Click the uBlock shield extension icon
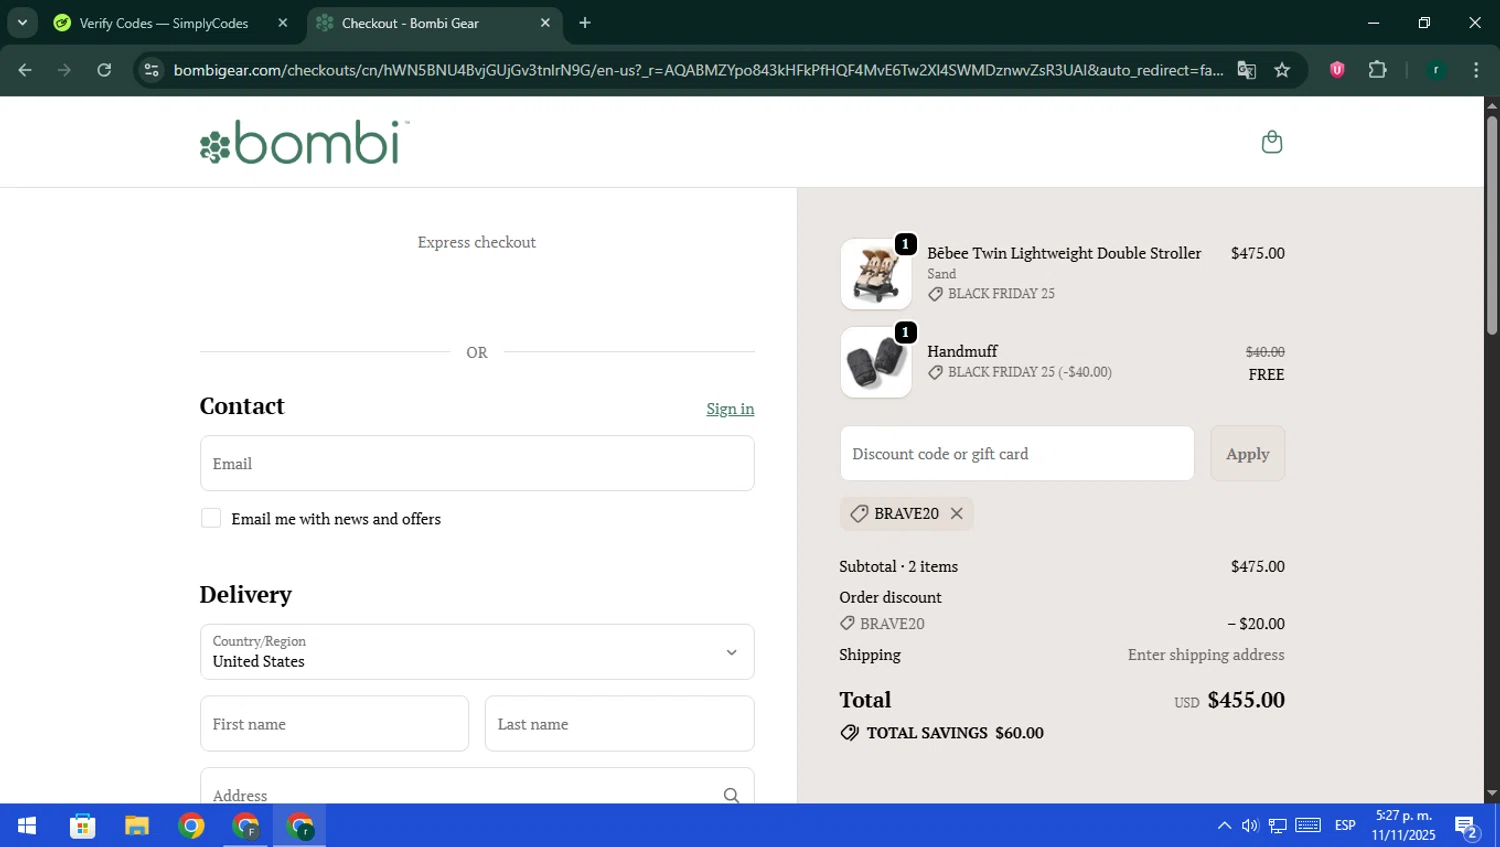Screen dimensions: 1500x847 tap(1337, 70)
